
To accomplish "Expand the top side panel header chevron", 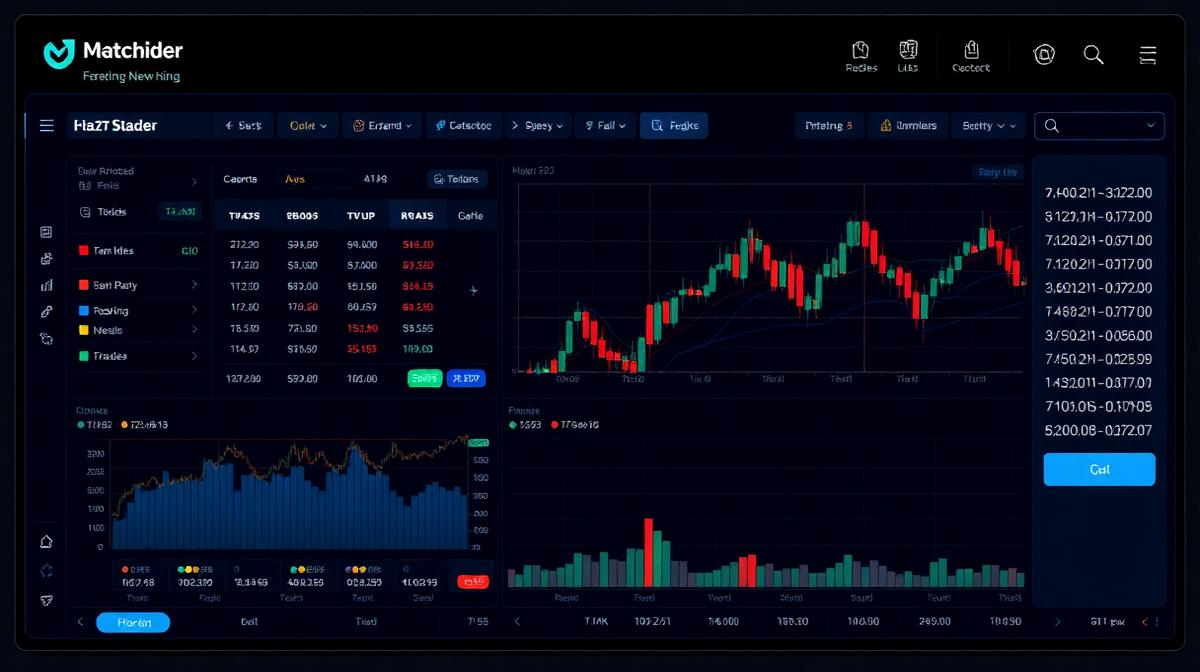I will 194,182.
